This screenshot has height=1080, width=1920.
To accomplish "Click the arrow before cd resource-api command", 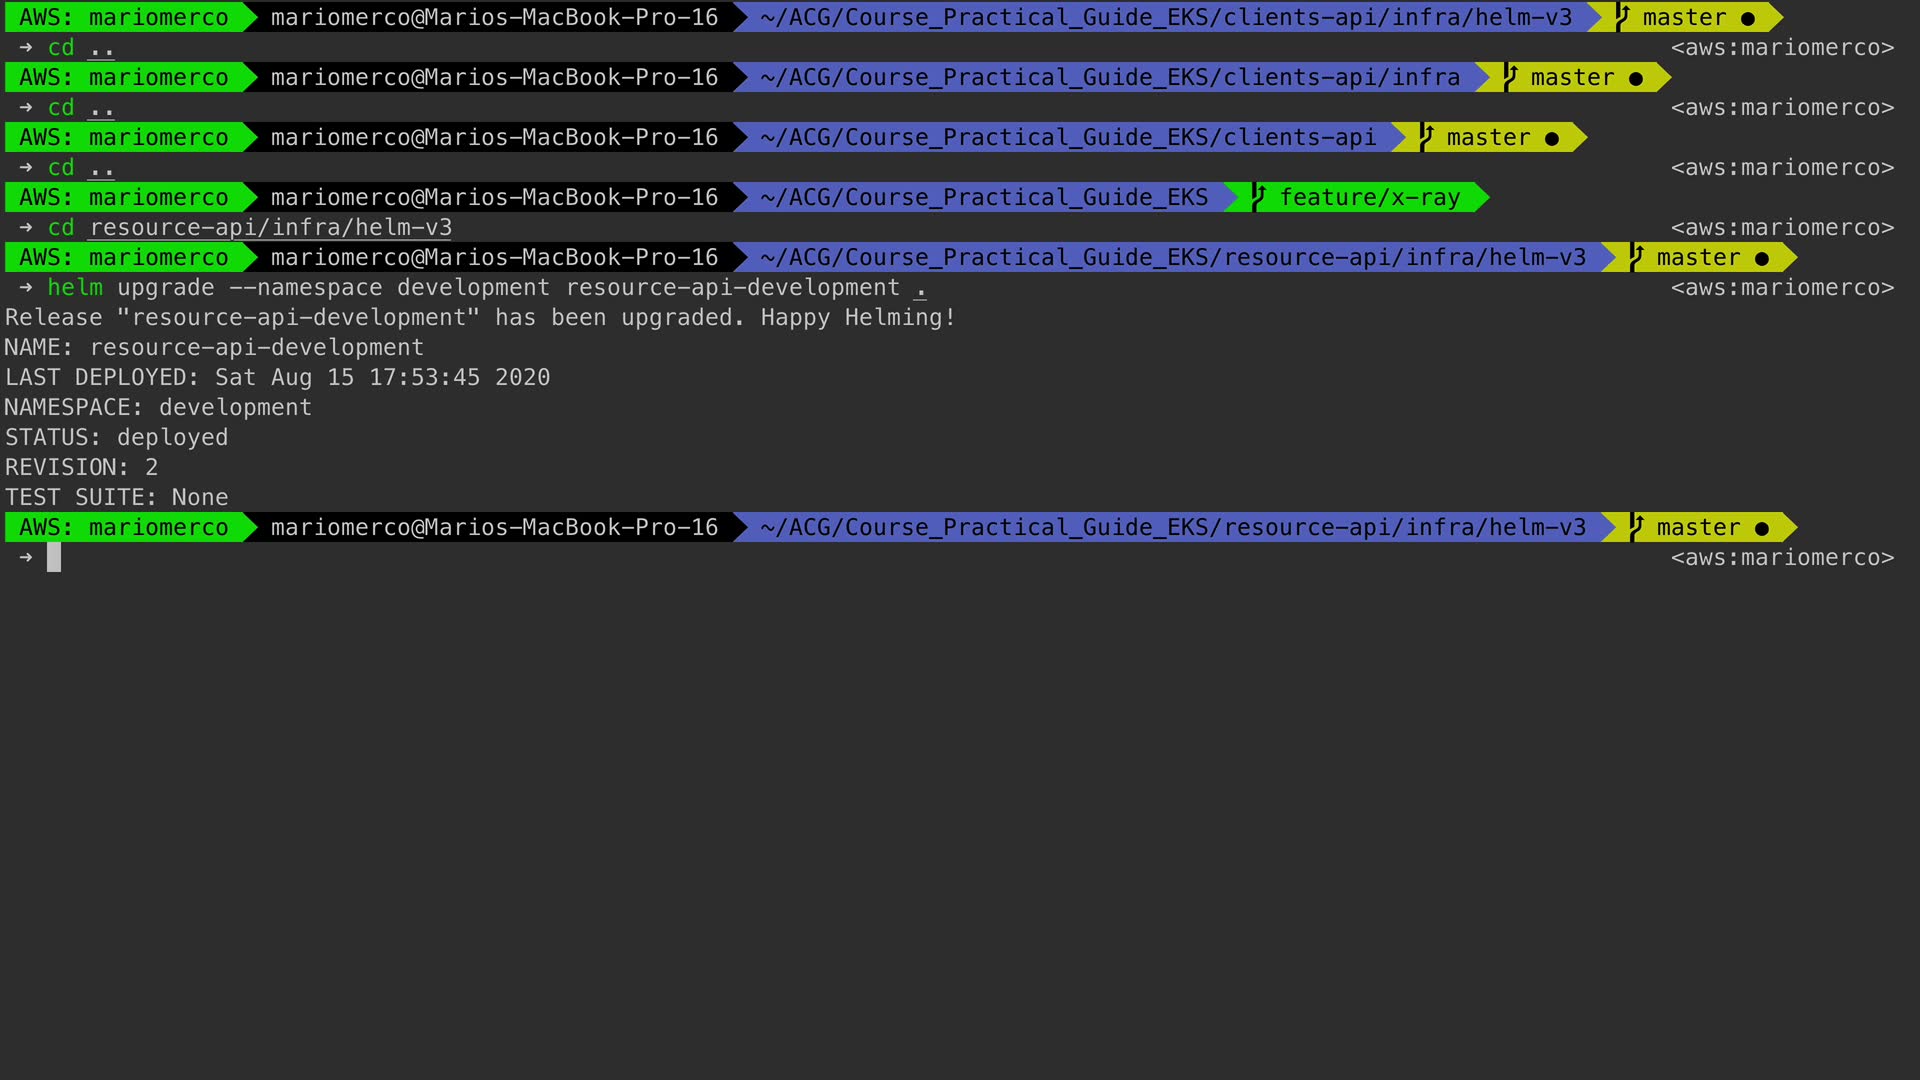I will 26,227.
